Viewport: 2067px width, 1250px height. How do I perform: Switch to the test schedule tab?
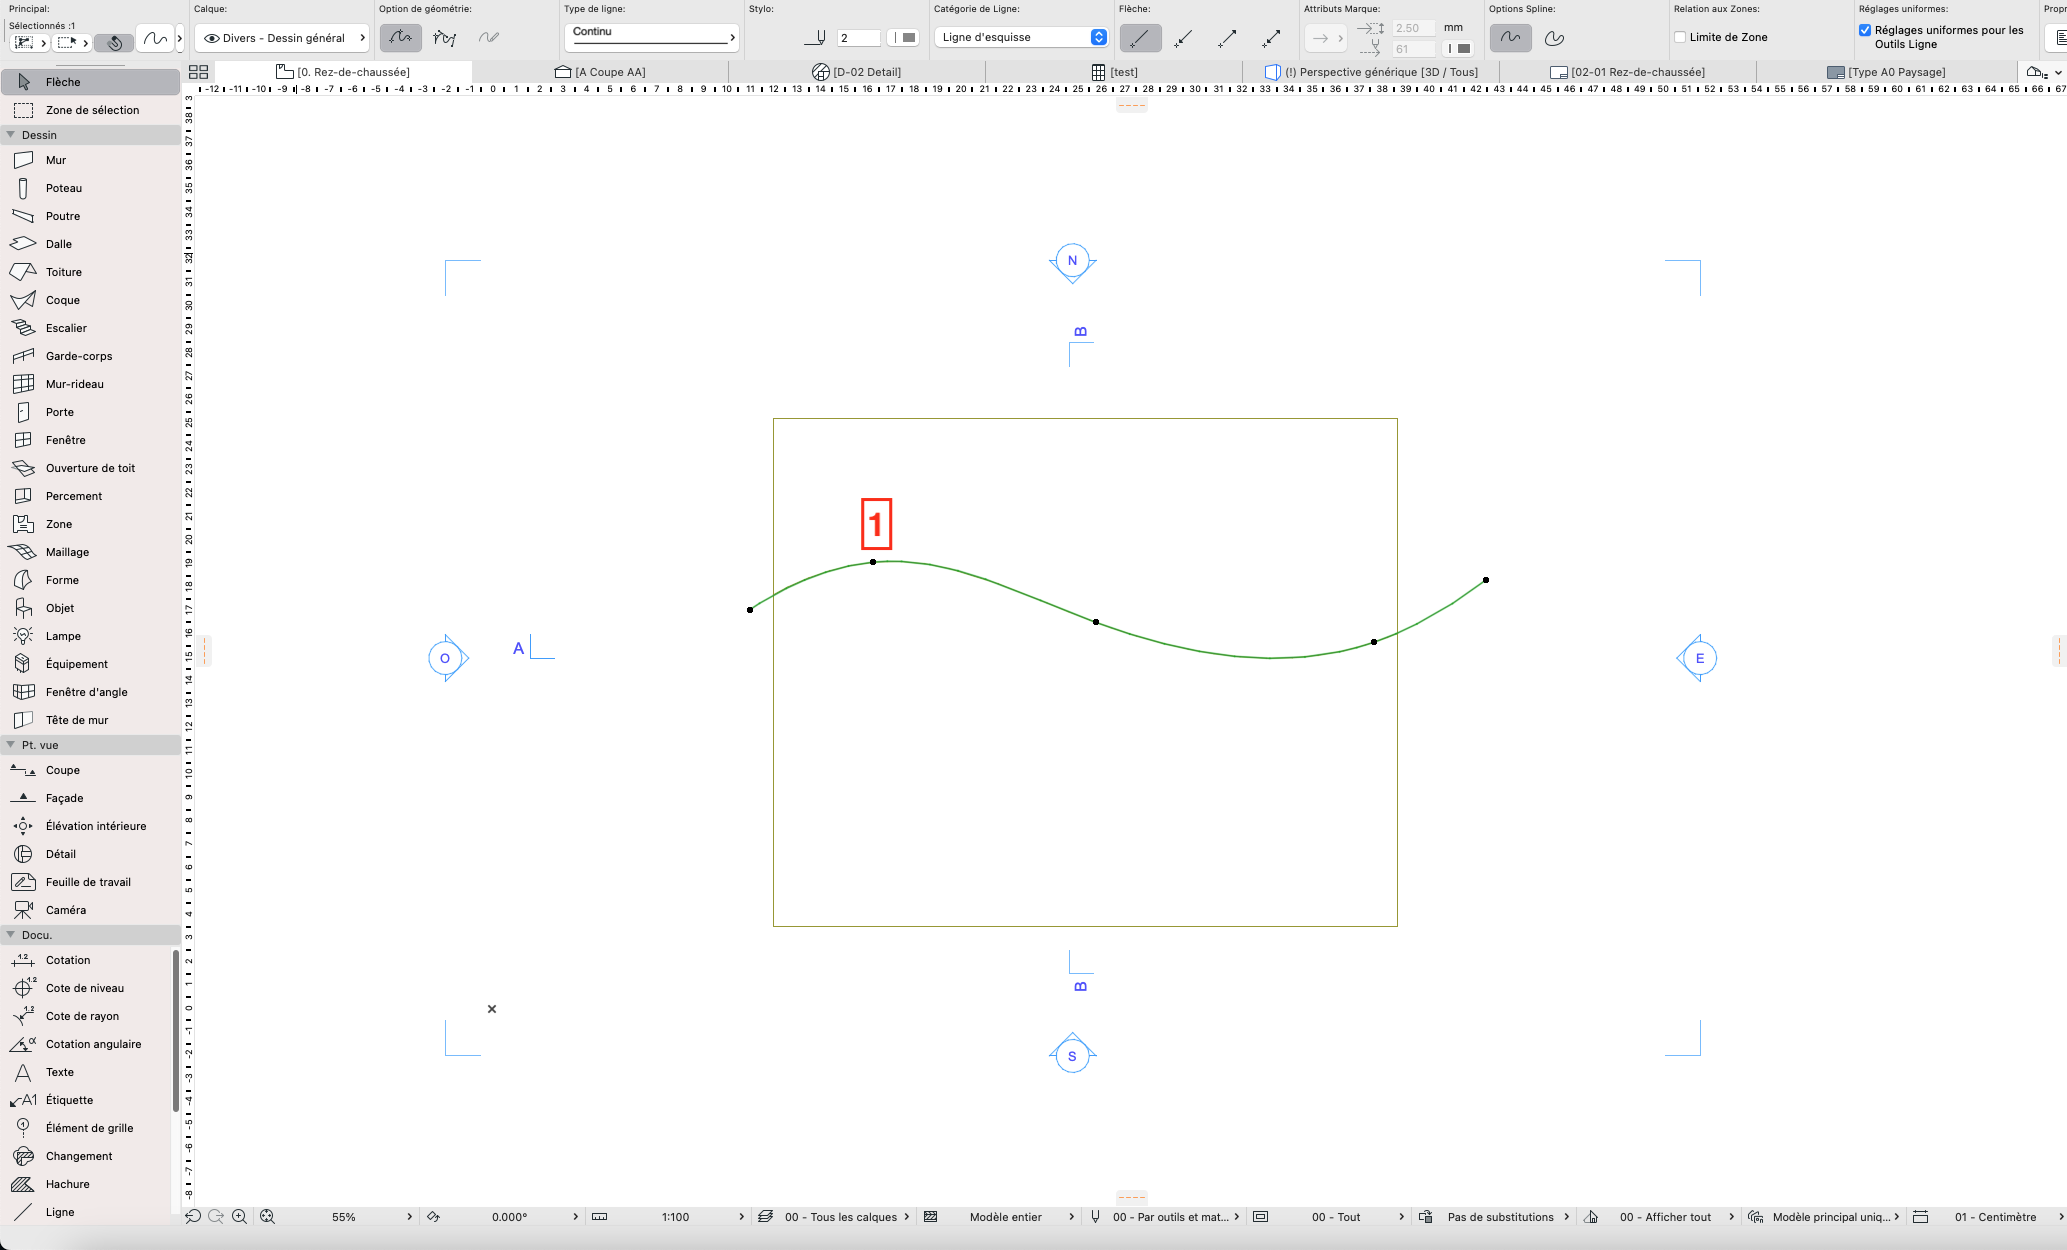[x=1114, y=72]
